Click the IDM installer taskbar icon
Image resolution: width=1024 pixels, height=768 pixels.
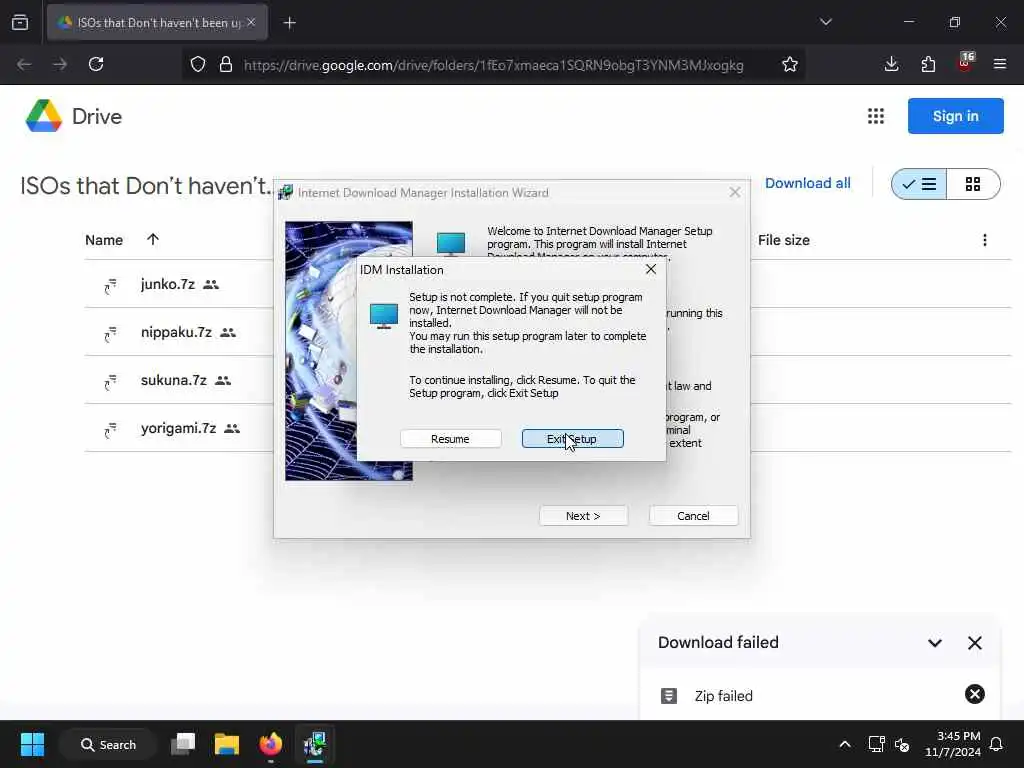tap(314, 744)
